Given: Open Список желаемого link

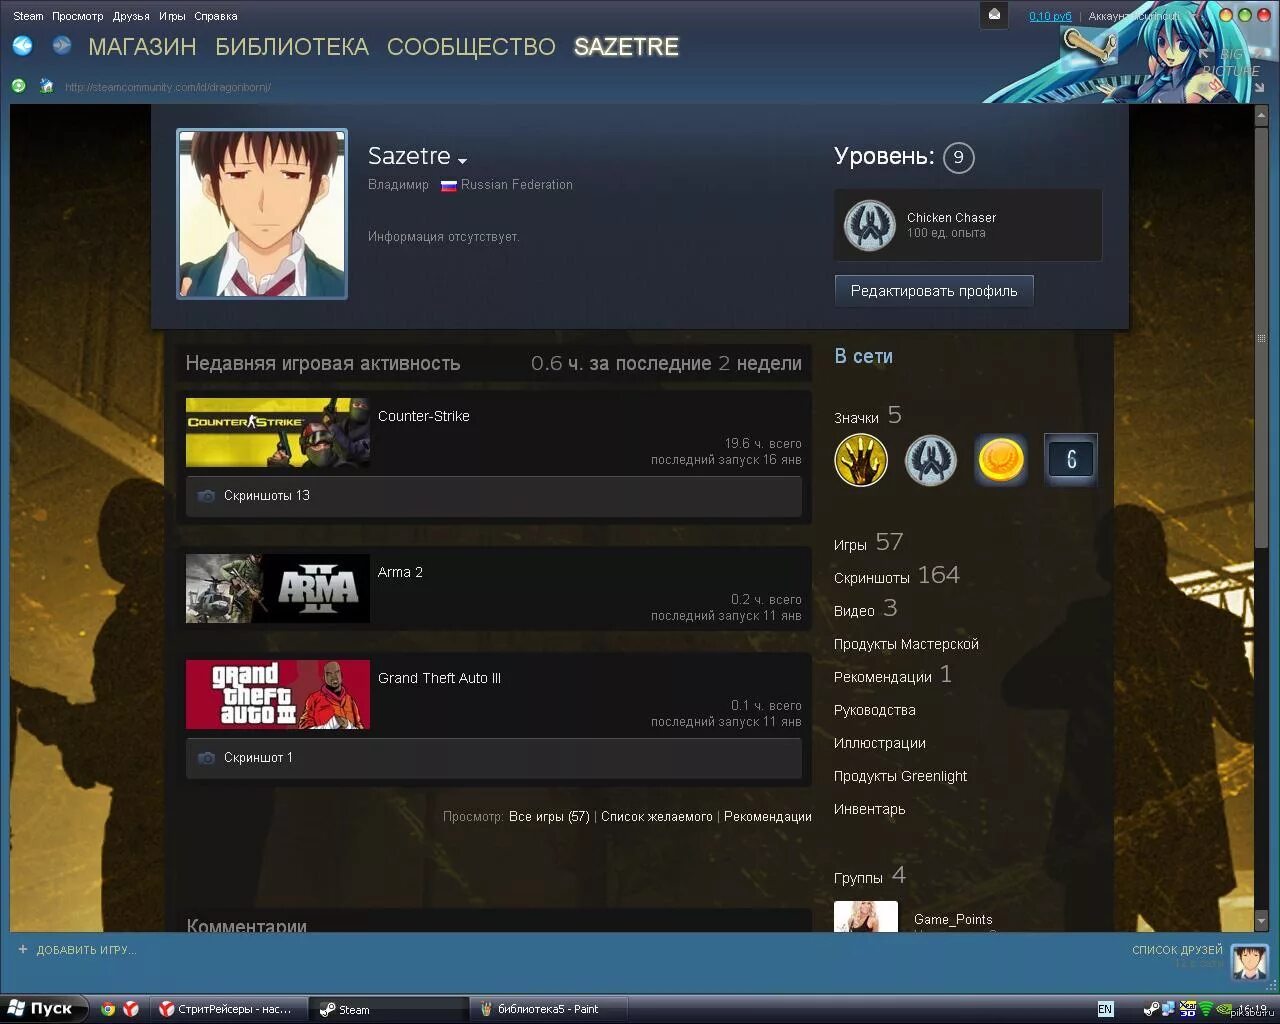Looking at the screenshot, I should coord(657,817).
